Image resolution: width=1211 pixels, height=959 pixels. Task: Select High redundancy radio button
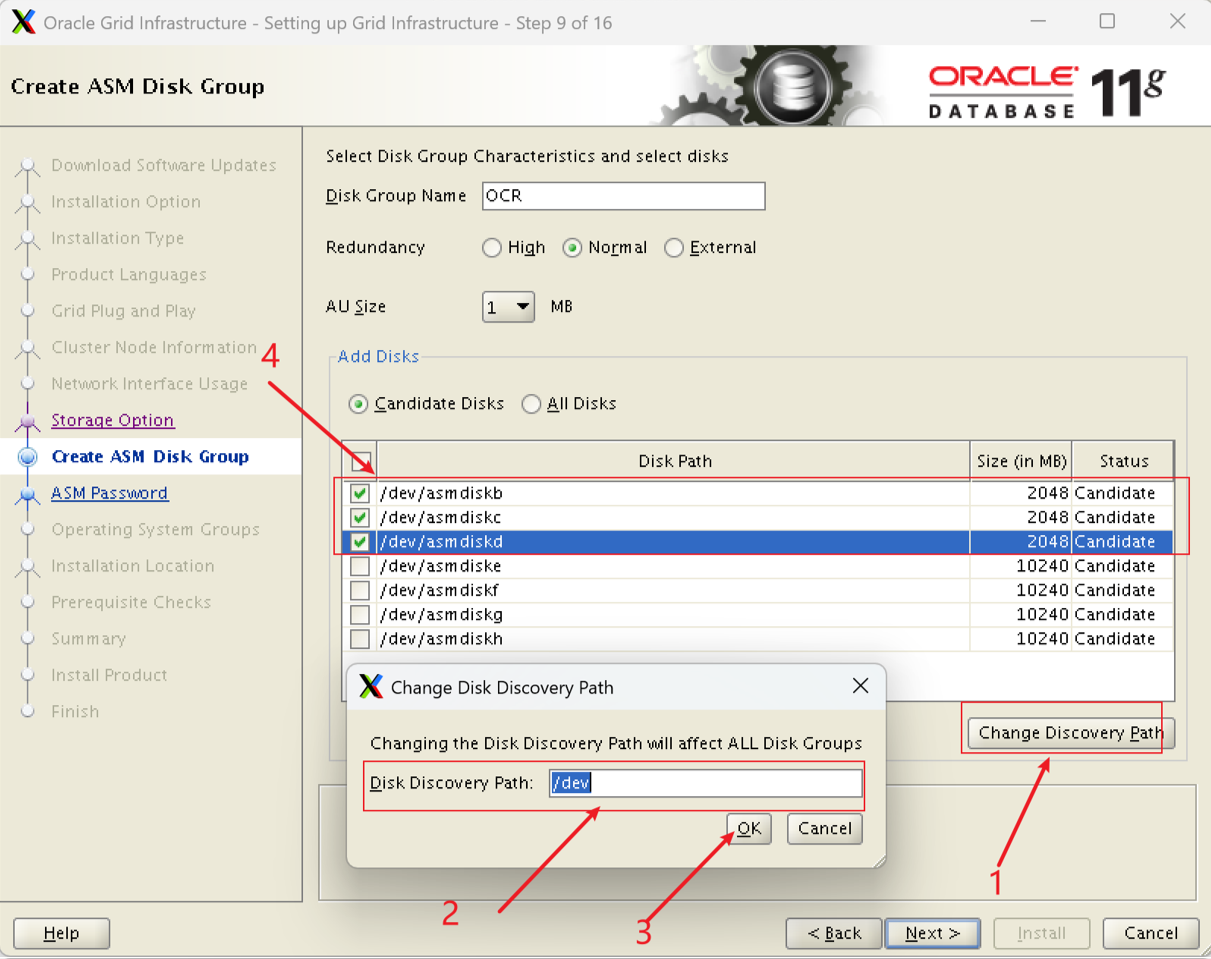coord(491,248)
